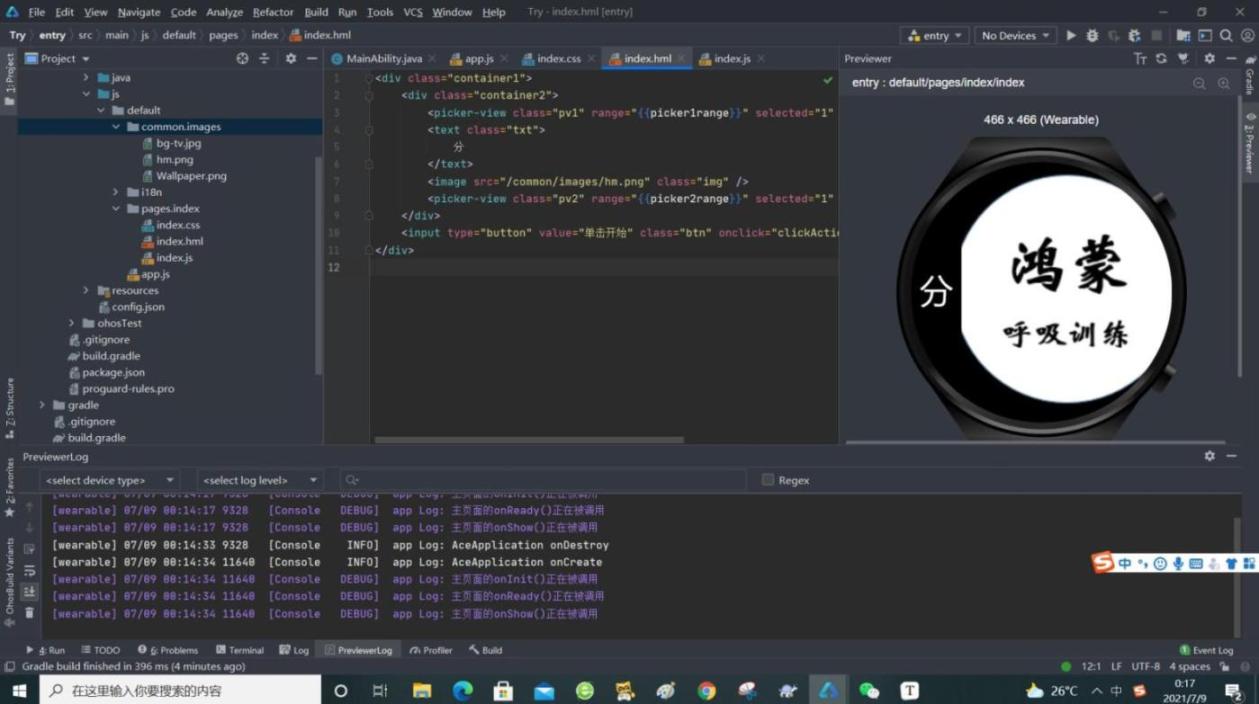Image resolution: width=1259 pixels, height=704 pixels.
Task: Click the Previewer zoom out magnifier
Action: [1199, 84]
